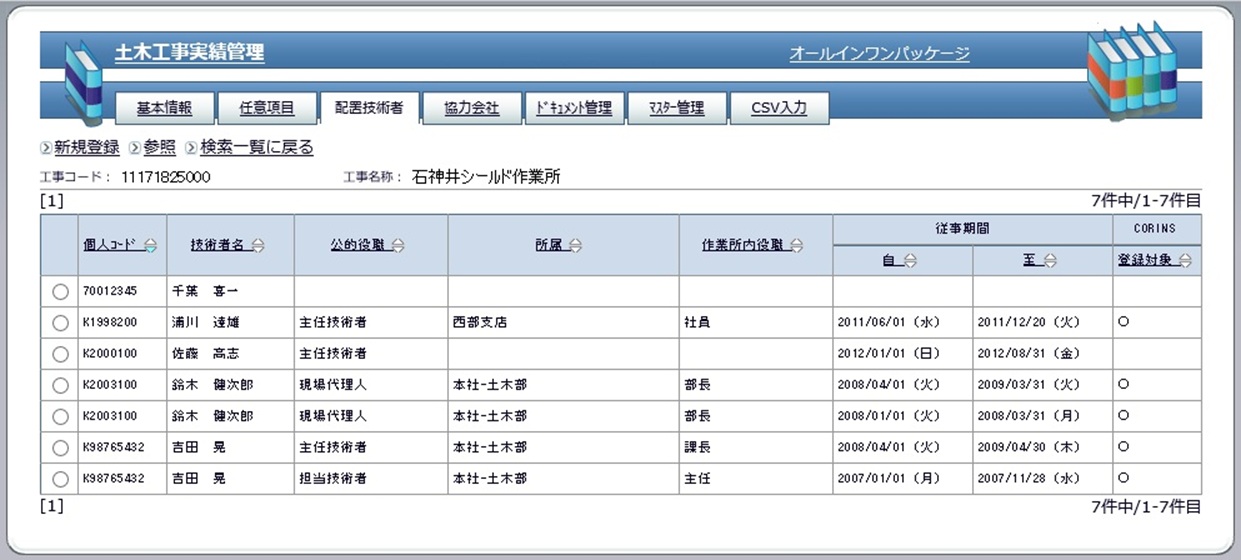The width and height of the screenshot is (1241, 560).
Task: Open the オールインワンパッケージ link
Action: point(879,54)
